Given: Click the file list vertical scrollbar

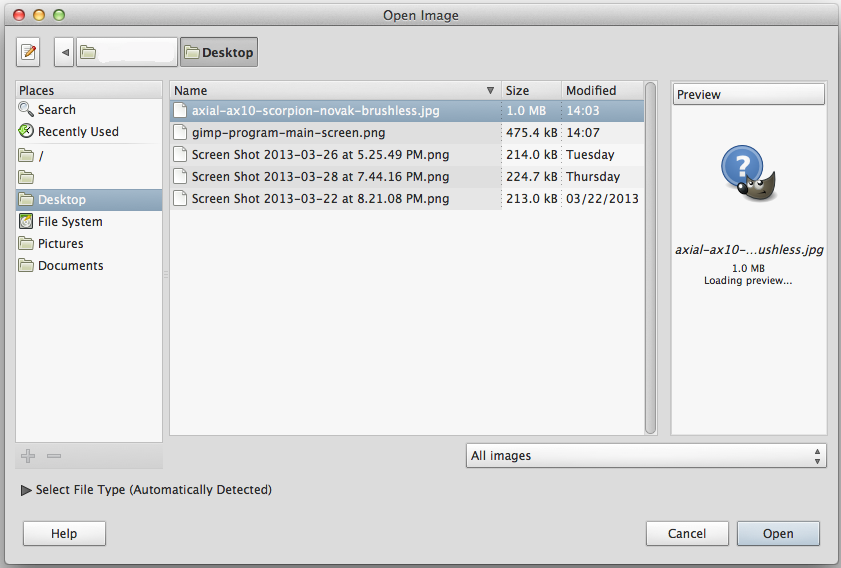Looking at the screenshot, I should pyautogui.click(x=650, y=258).
